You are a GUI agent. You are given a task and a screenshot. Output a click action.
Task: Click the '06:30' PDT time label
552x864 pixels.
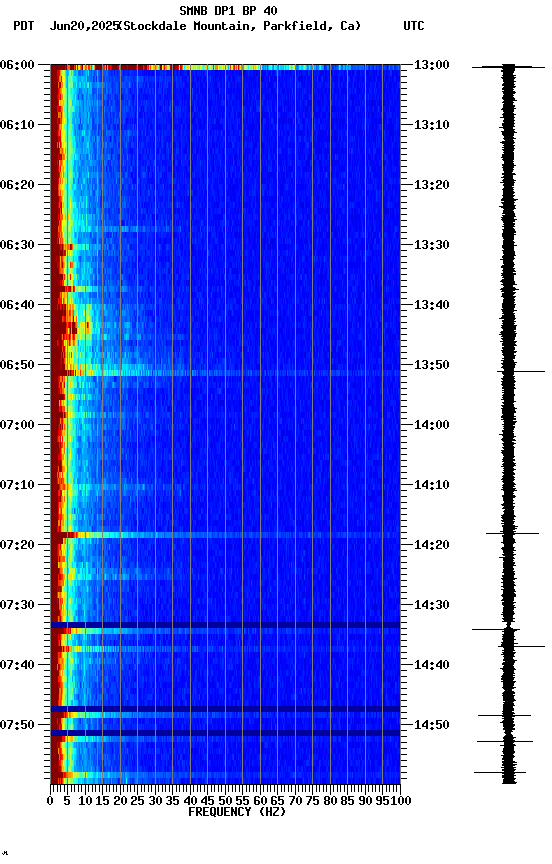pyautogui.click(x=17, y=245)
